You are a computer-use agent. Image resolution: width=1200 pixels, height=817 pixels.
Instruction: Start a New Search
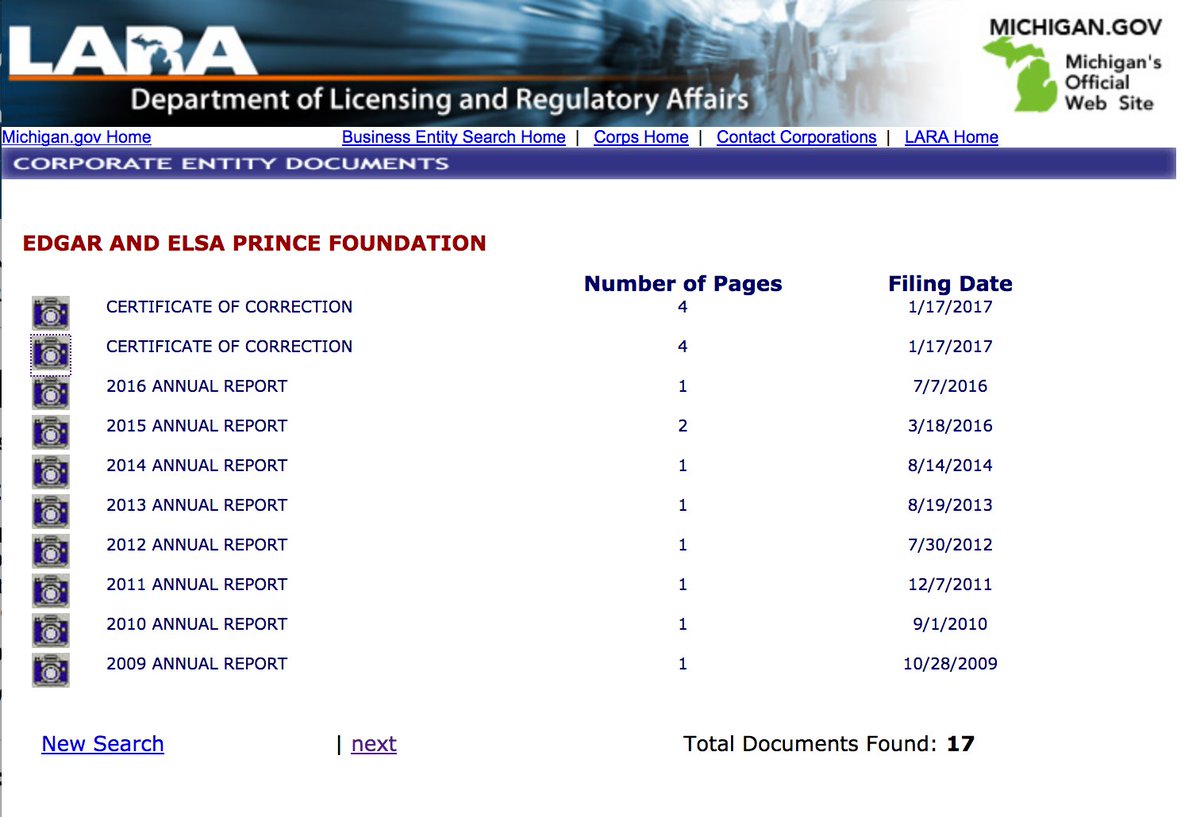[103, 744]
